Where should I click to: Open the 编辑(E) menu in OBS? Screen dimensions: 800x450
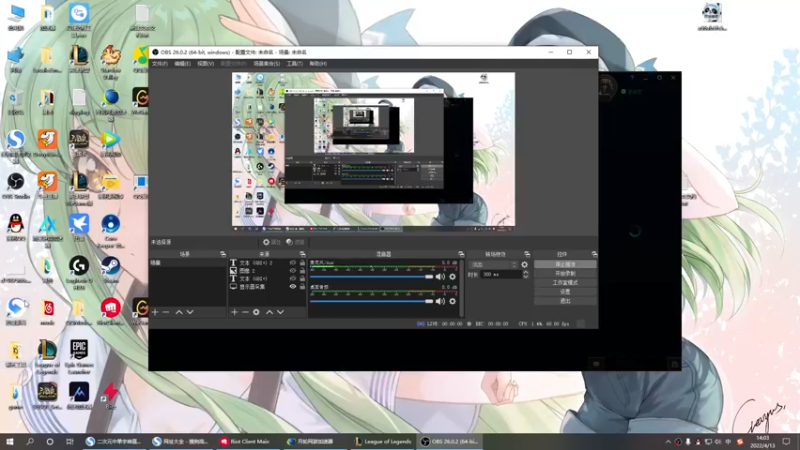tap(182, 64)
